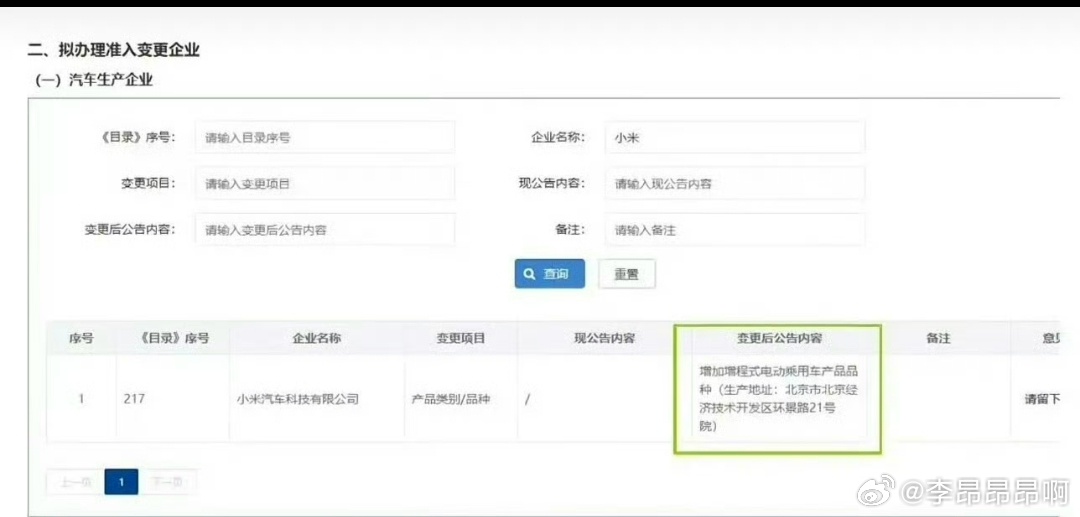
Task: Click the blue 查询 search button
Action: click(550, 274)
